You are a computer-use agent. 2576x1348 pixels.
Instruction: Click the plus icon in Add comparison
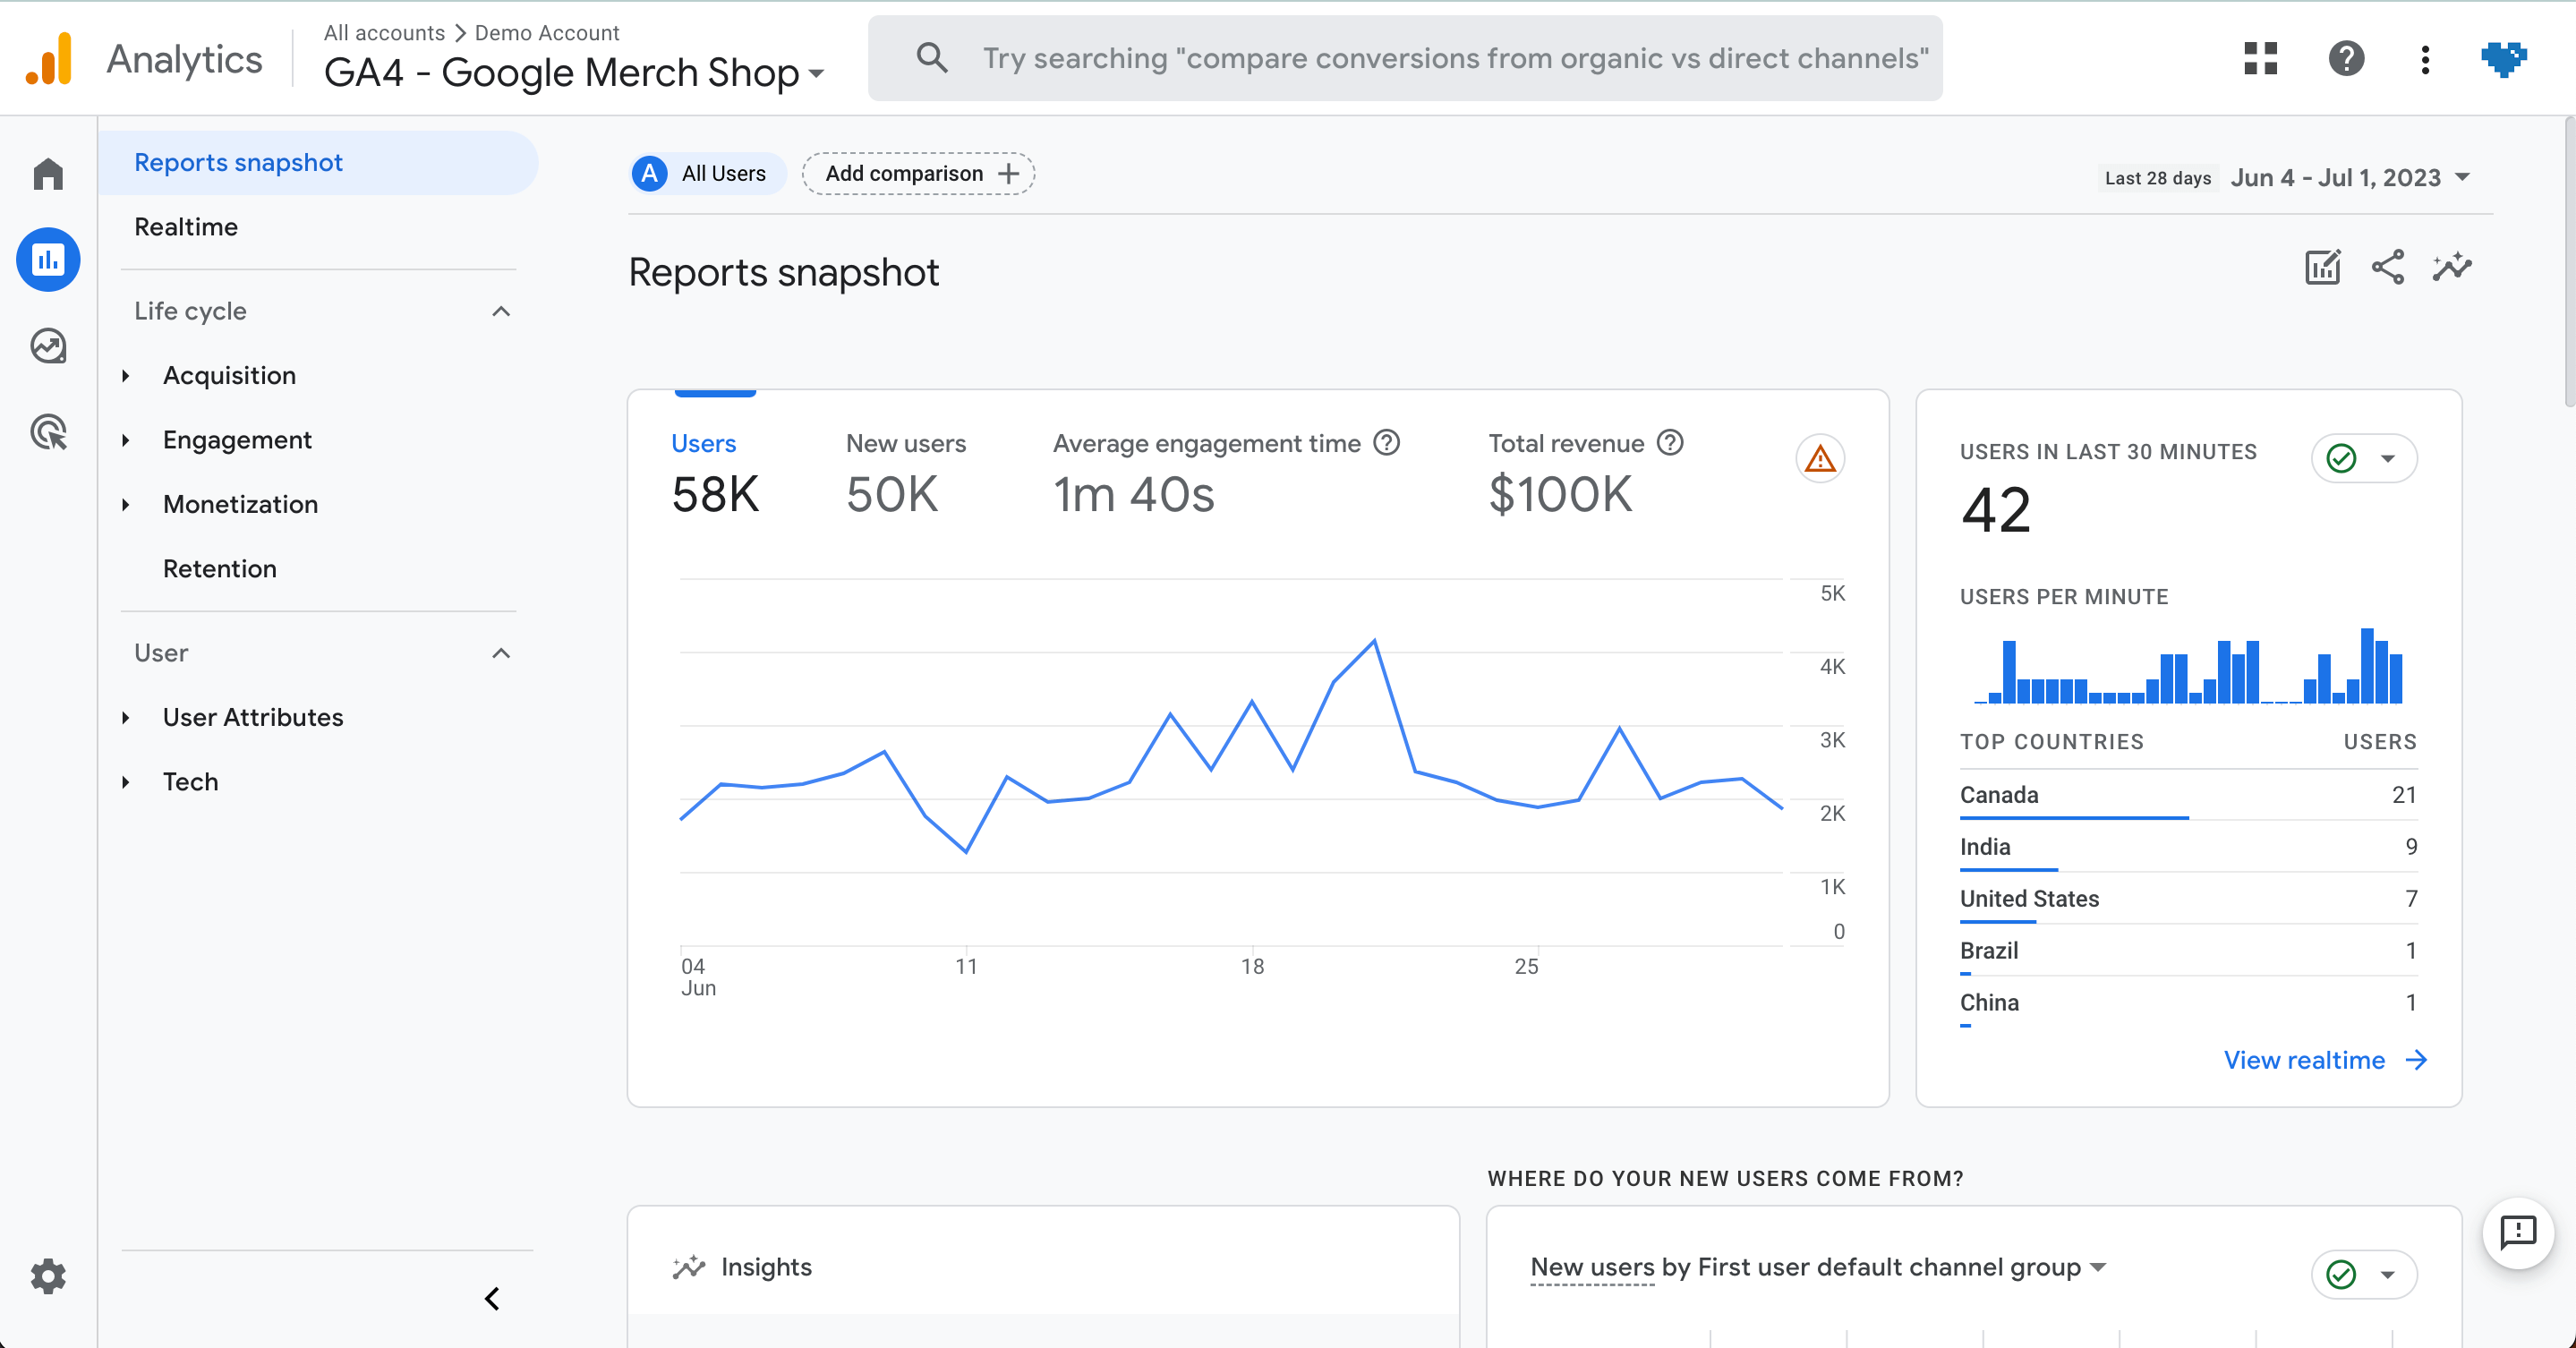(1009, 174)
